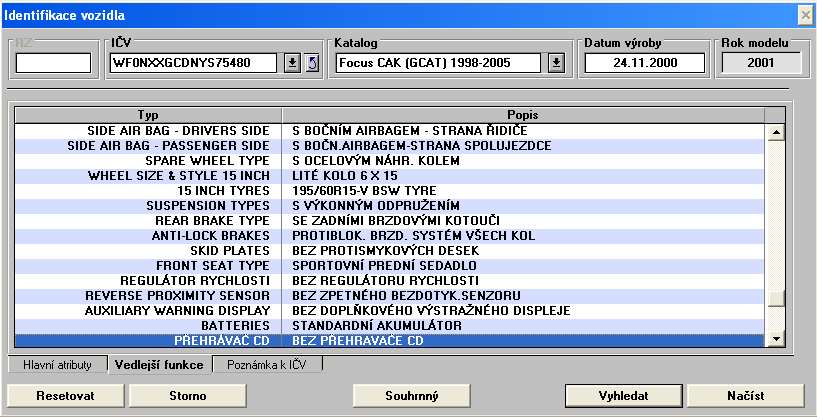The image size is (817, 417).
Task: Close the Identifikace vozidla window
Action: (804, 15)
